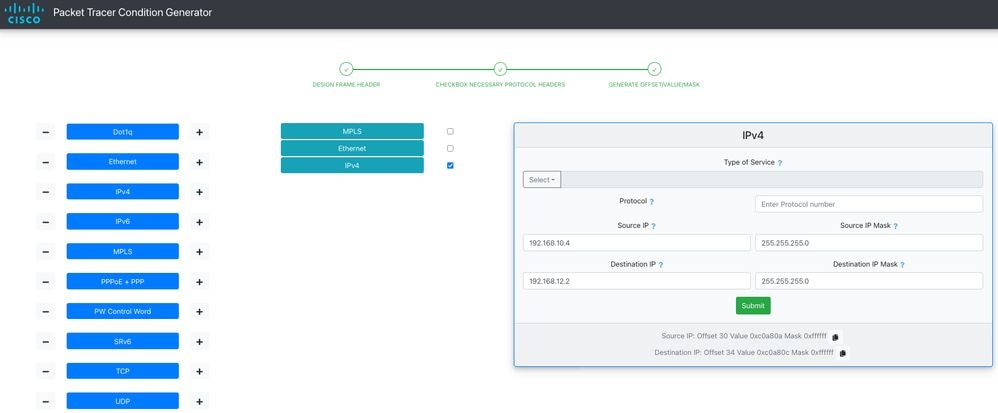The image size is (998, 413).
Task: Click Source IP Offset 30 result text
Action: 744,336
